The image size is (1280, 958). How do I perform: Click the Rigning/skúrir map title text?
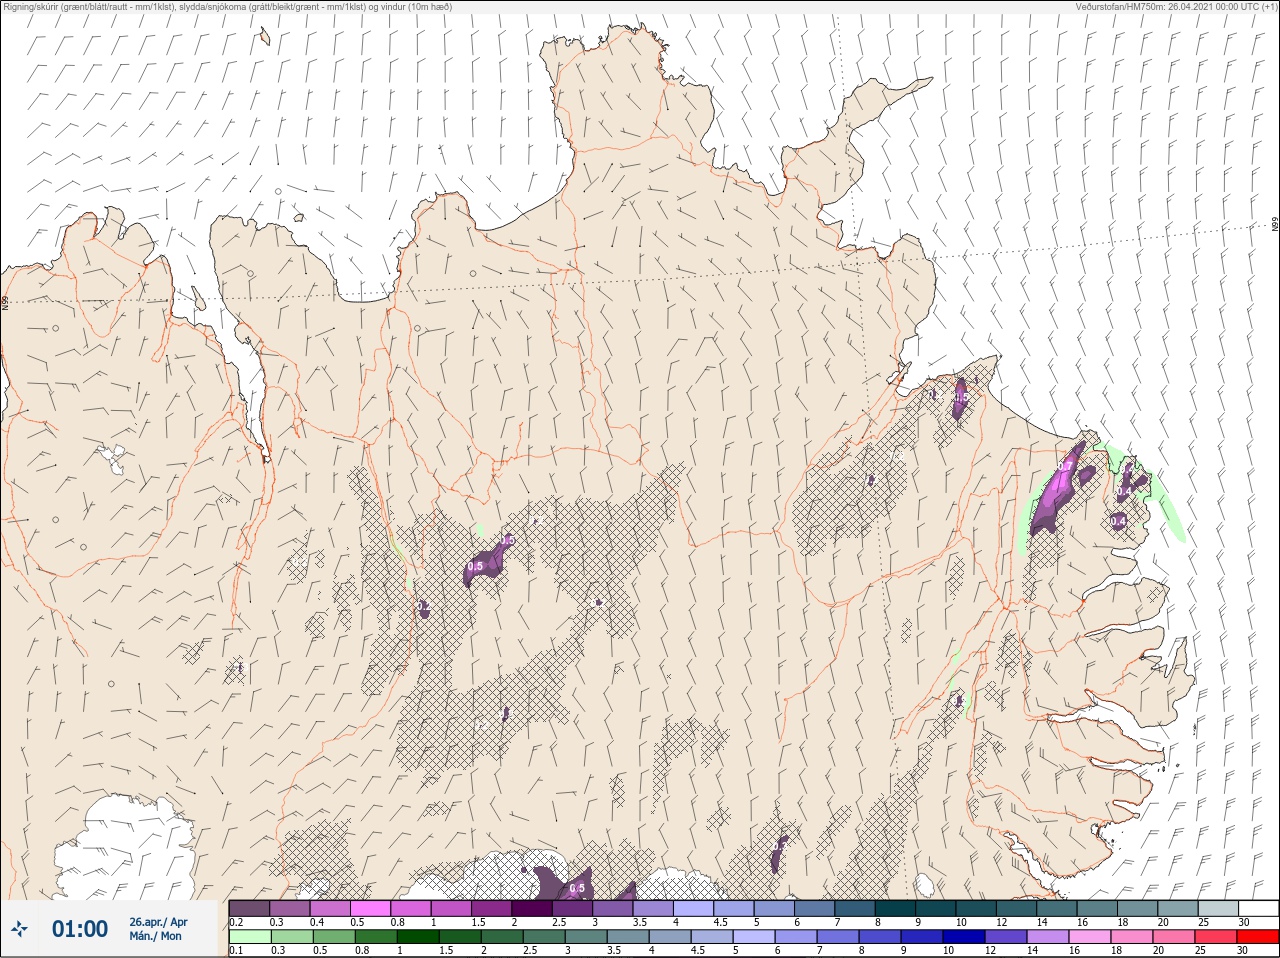click(x=228, y=7)
